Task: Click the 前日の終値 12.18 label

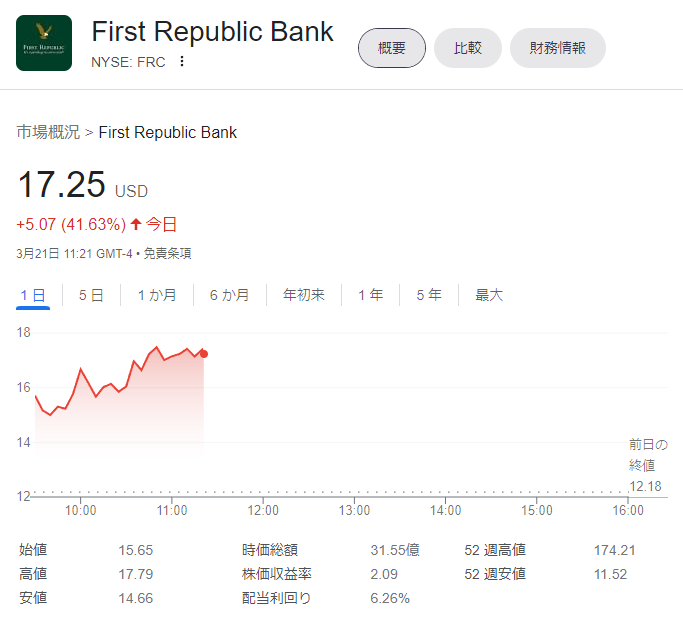Action: (x=647, y=465)
